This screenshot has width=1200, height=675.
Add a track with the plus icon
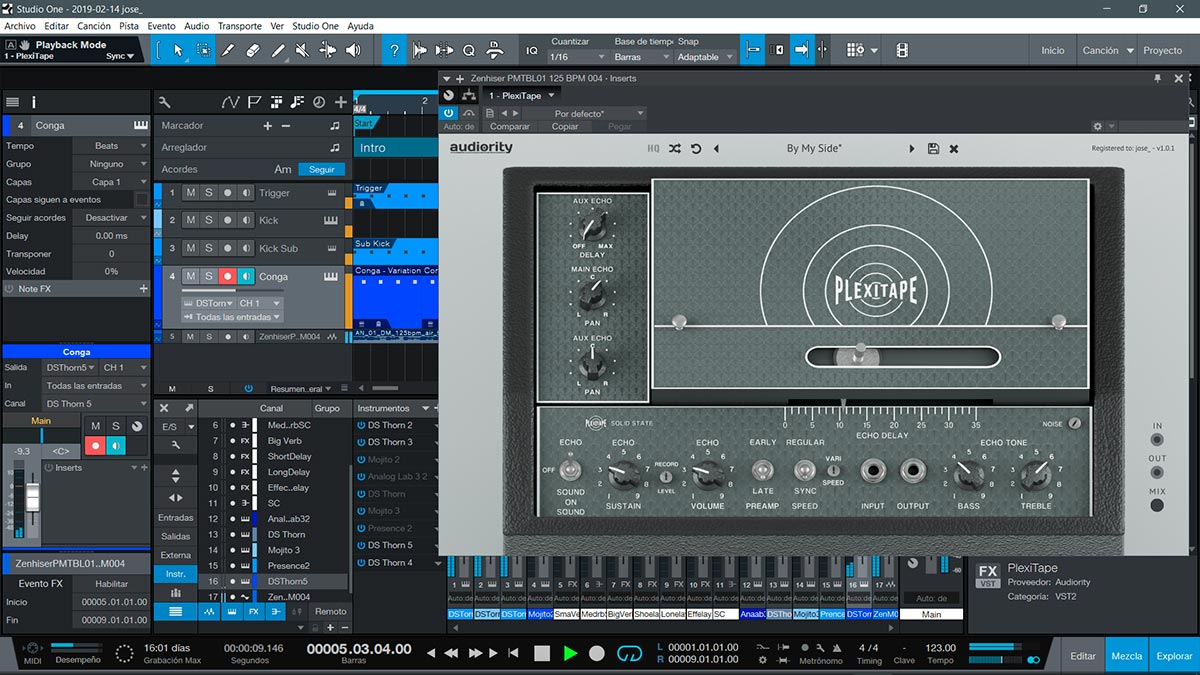click(341, 102)
